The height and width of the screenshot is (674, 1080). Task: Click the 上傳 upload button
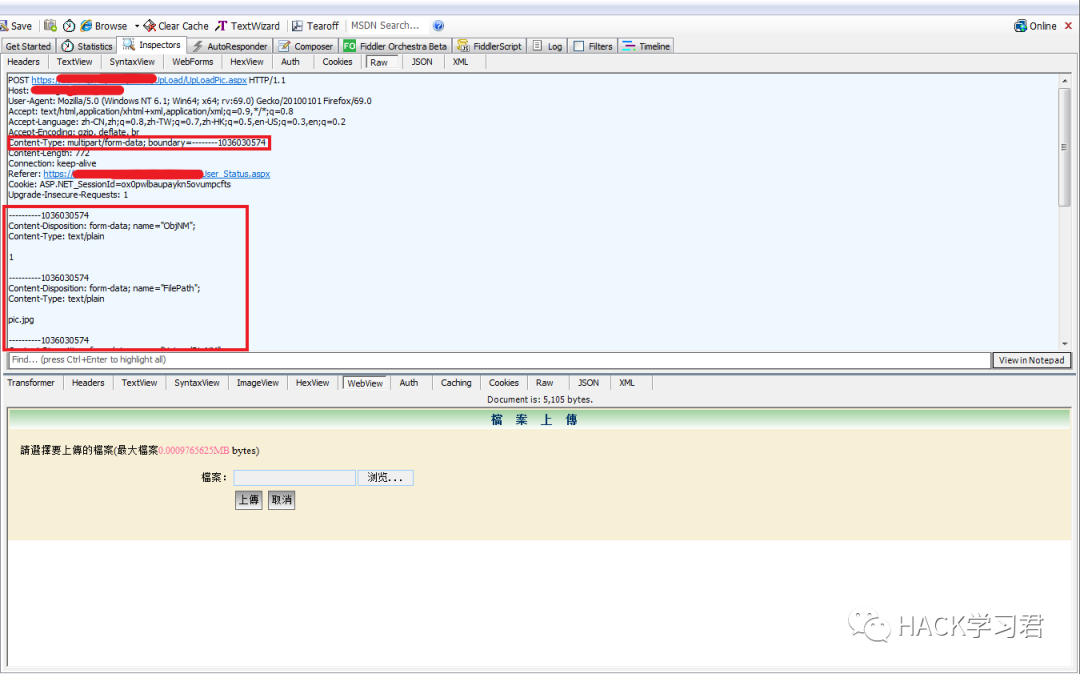pyautogui.click(x=249, y=500)
